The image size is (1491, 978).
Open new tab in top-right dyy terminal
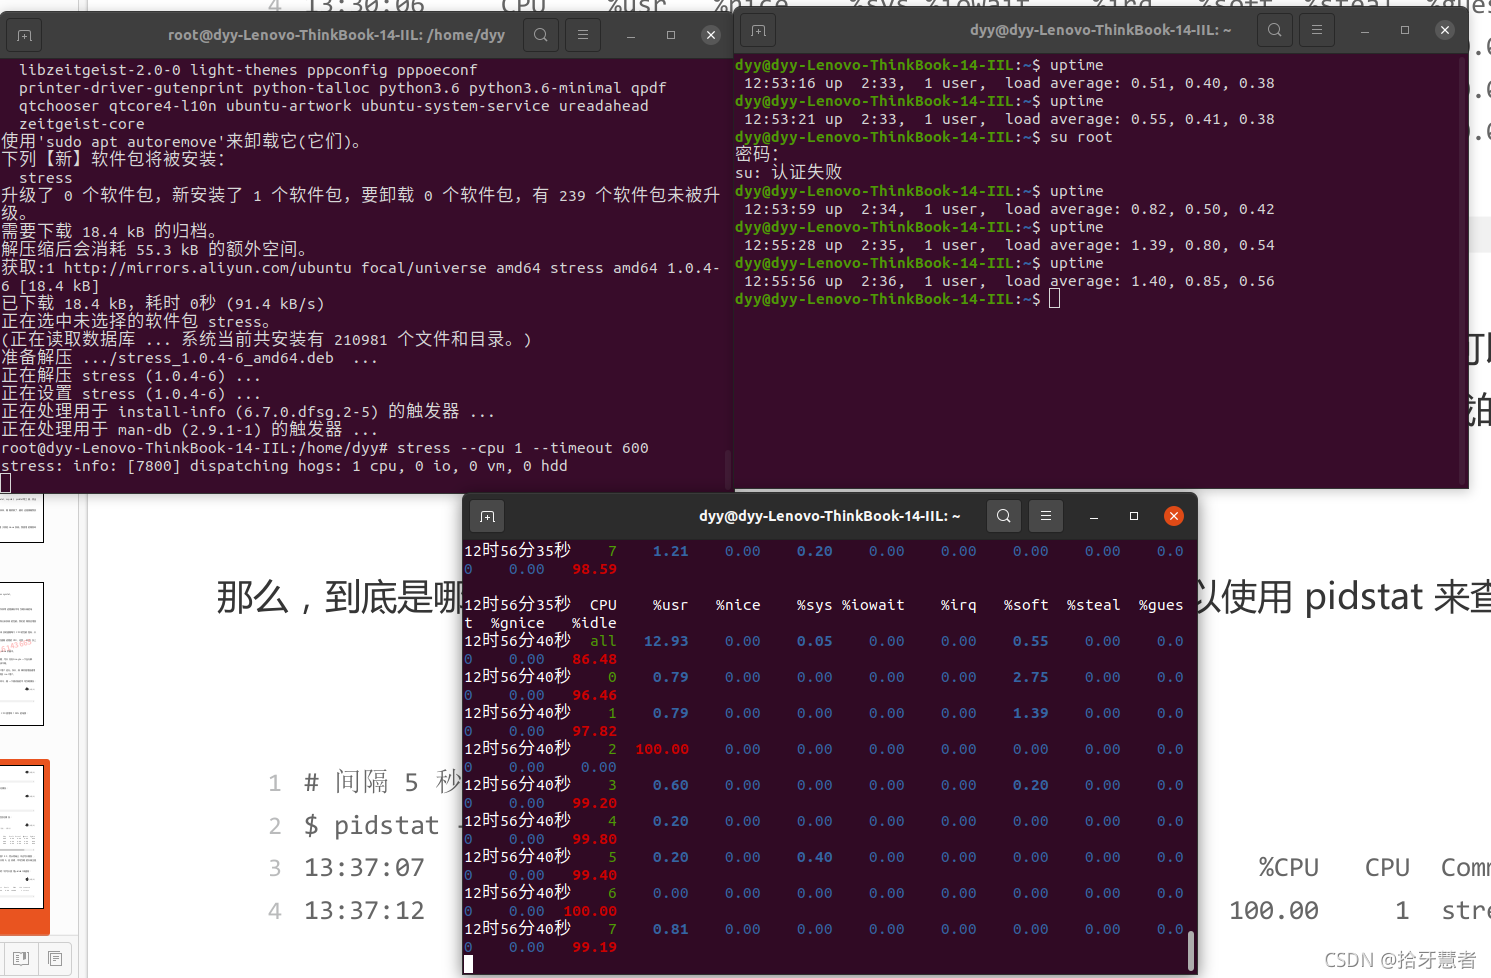coord(758,30)
